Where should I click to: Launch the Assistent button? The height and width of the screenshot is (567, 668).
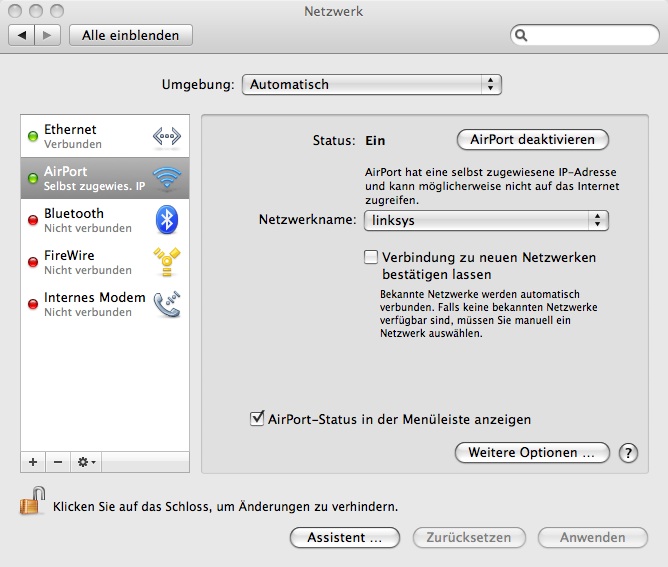[x=345, y=538]
